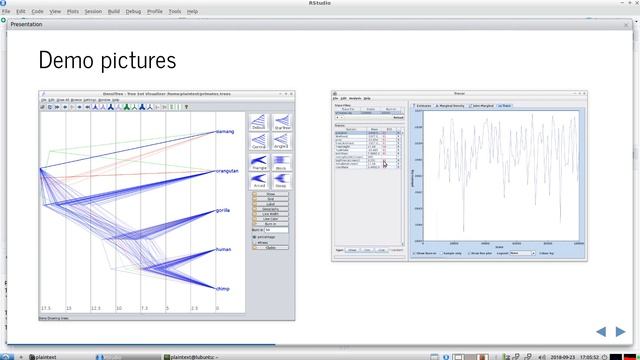The width and height of the screenshot is (640, 360).
Task: Select the Central tree style in DensiTree
Action: (x=259, y=141)
